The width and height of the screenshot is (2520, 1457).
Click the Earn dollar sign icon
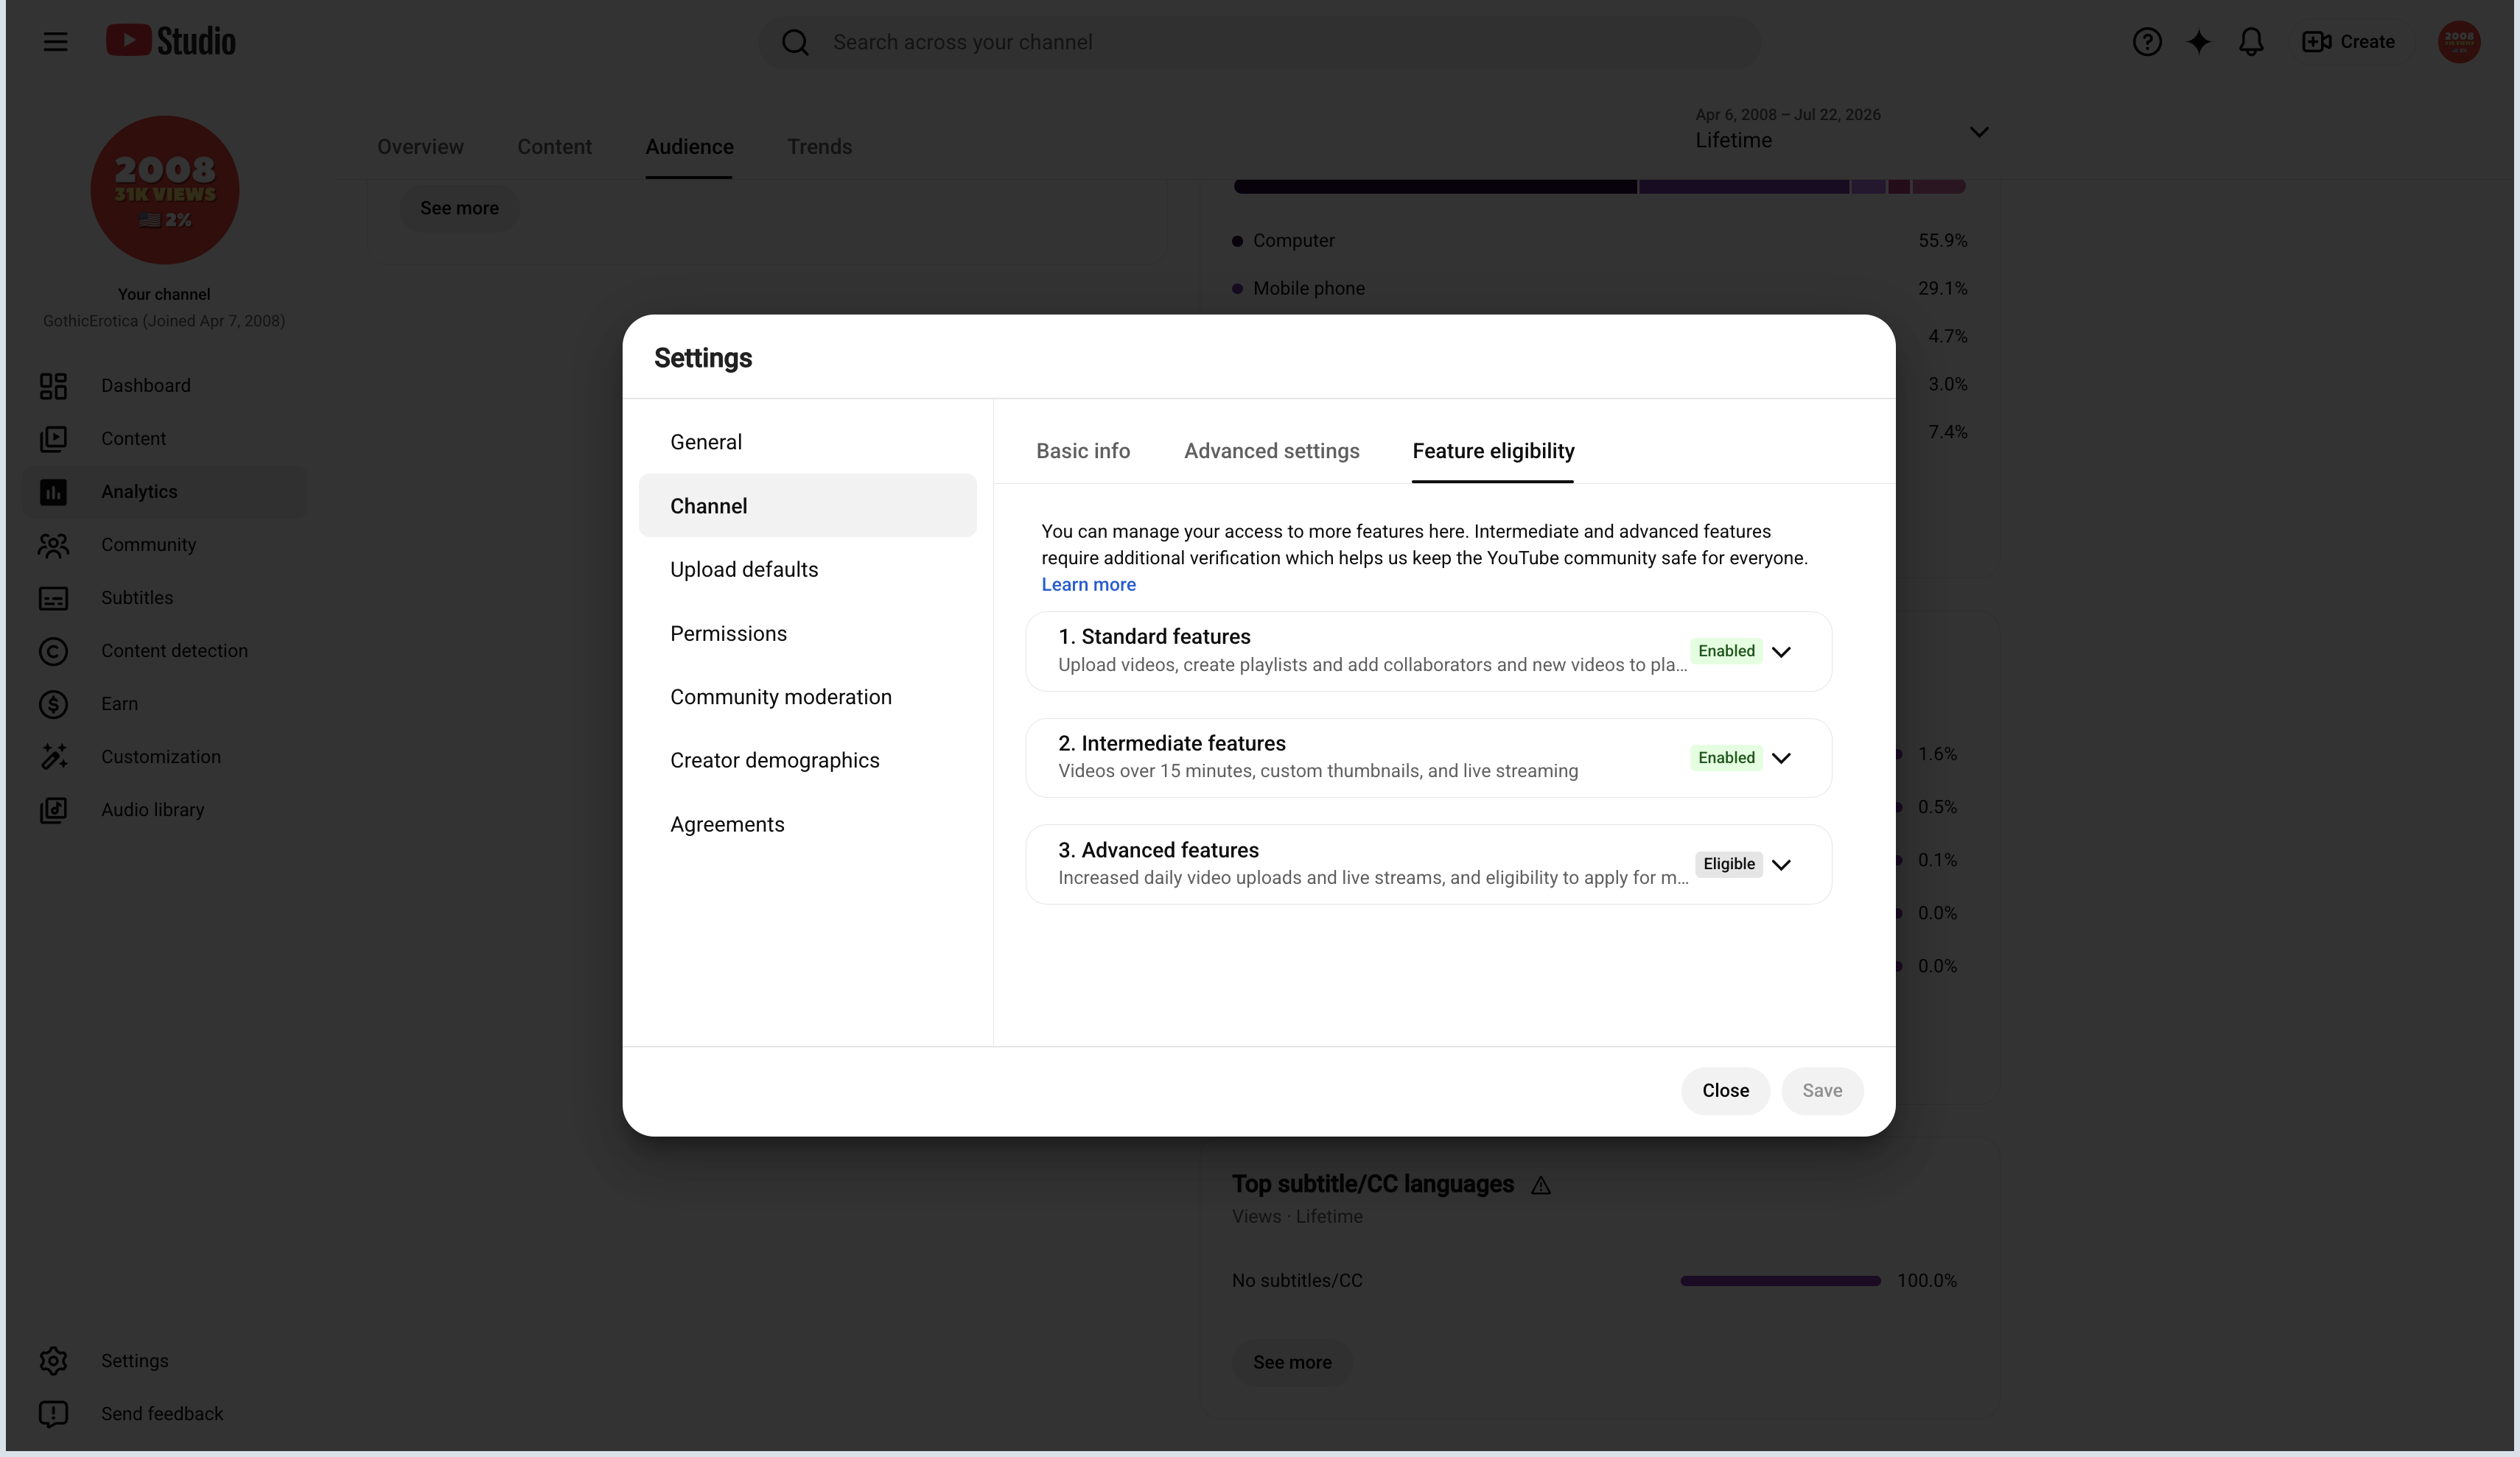(x=53, y=704)
